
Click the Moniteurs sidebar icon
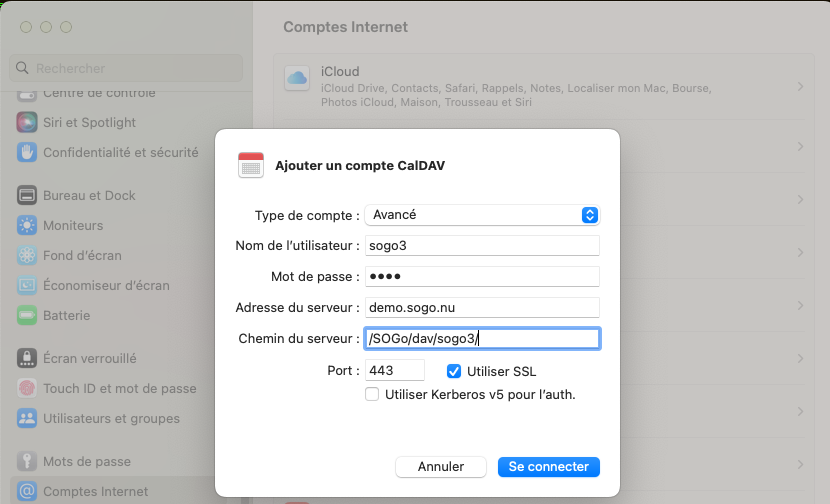[x=27, y=225]
